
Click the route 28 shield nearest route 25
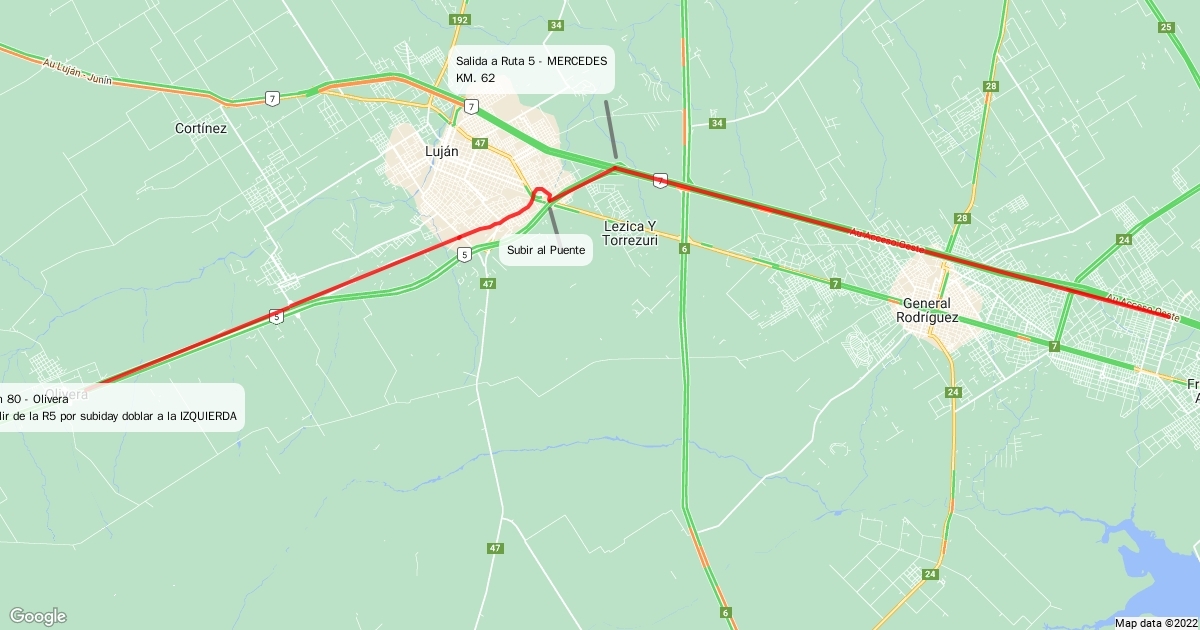click(x=990, y=87)
